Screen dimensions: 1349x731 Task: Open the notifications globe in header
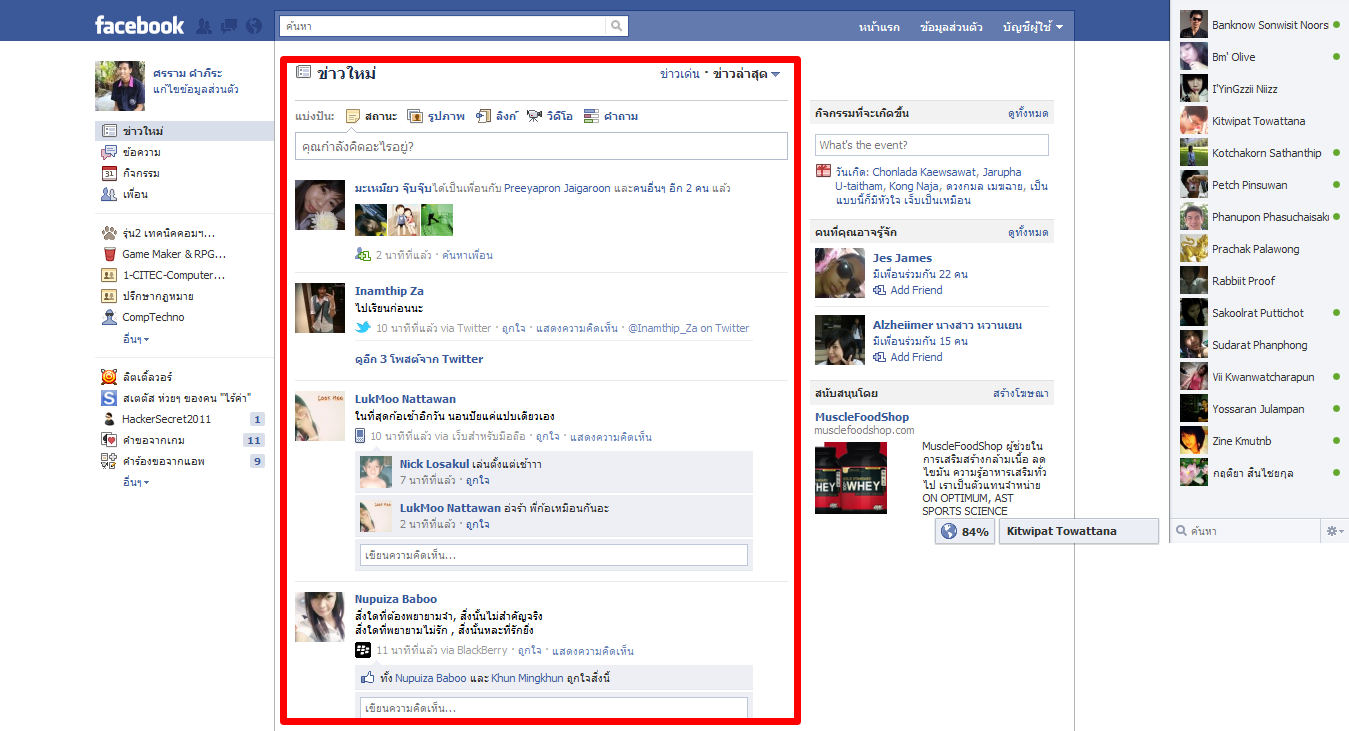tap(254, 26)
